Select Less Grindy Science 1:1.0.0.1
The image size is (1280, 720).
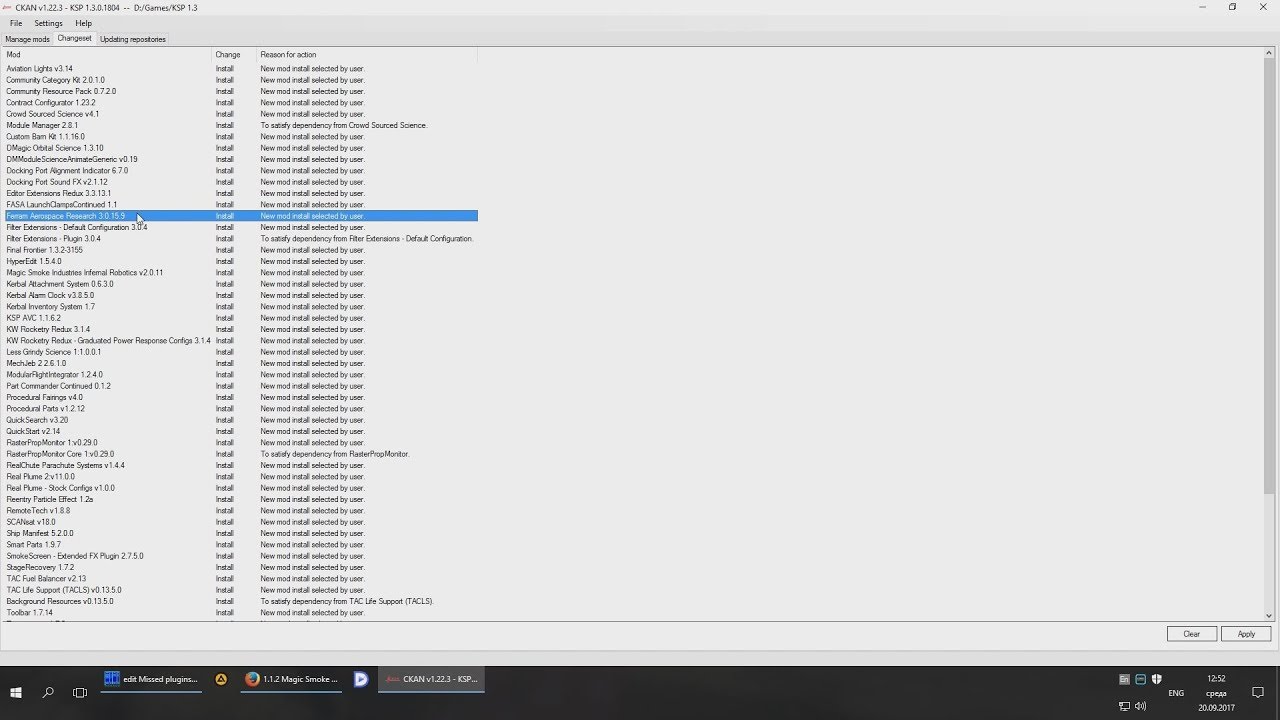point(240,352)
